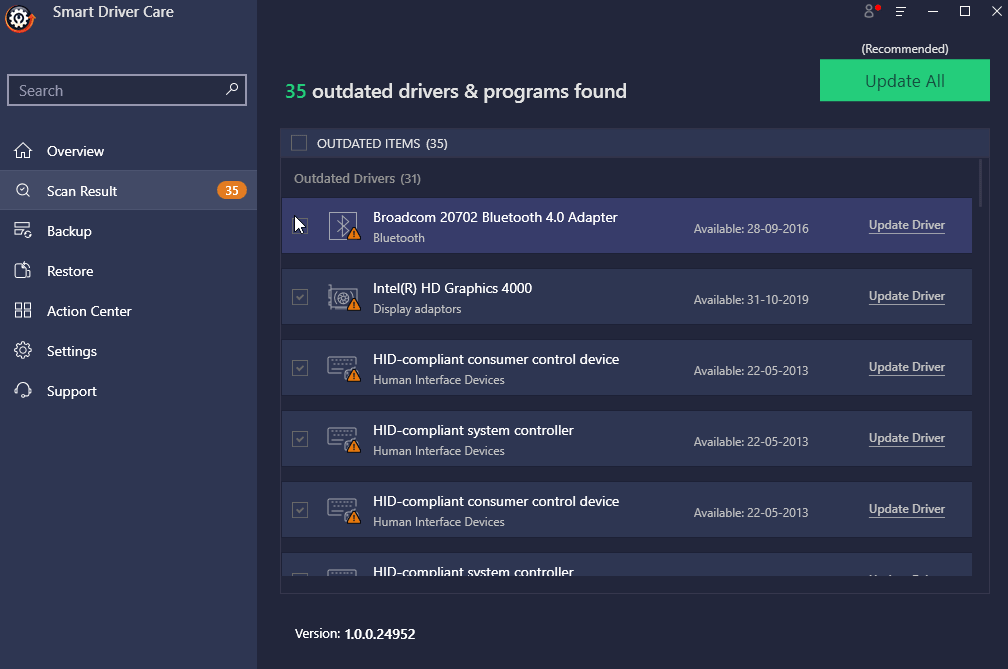Toggle checkbox for HID-compliant system controller
The image size is (1008, 669).
pos(300,439)
